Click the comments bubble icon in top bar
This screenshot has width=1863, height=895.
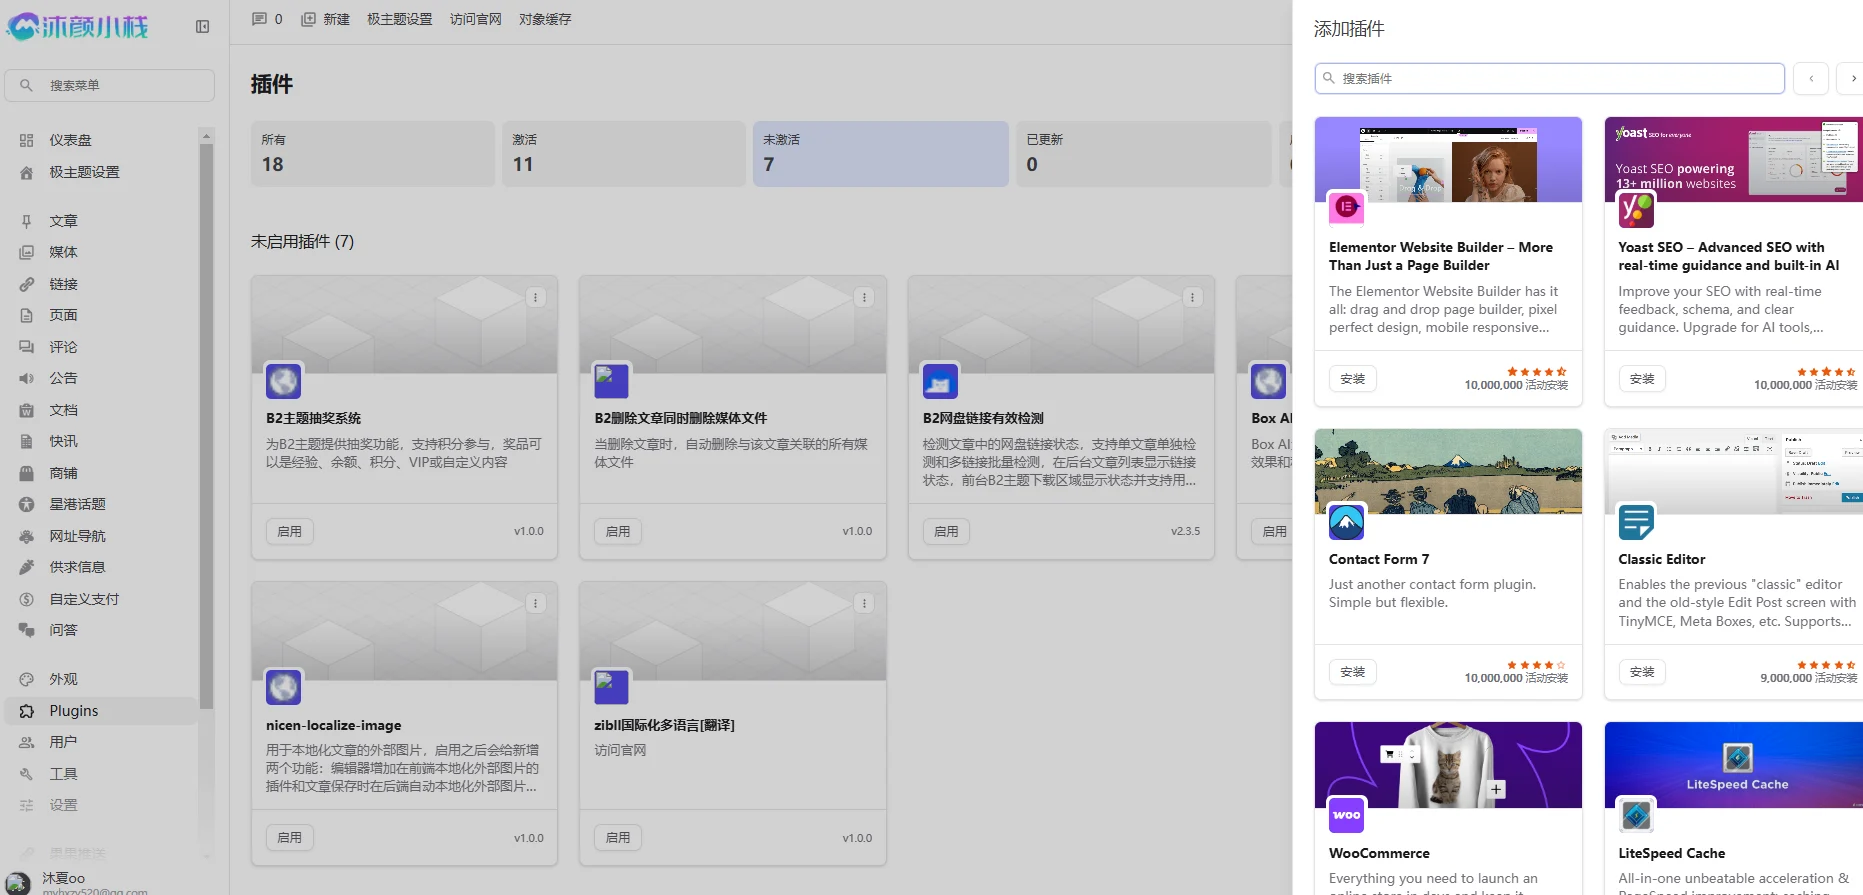pyautogui.click(x=260, y=19)
